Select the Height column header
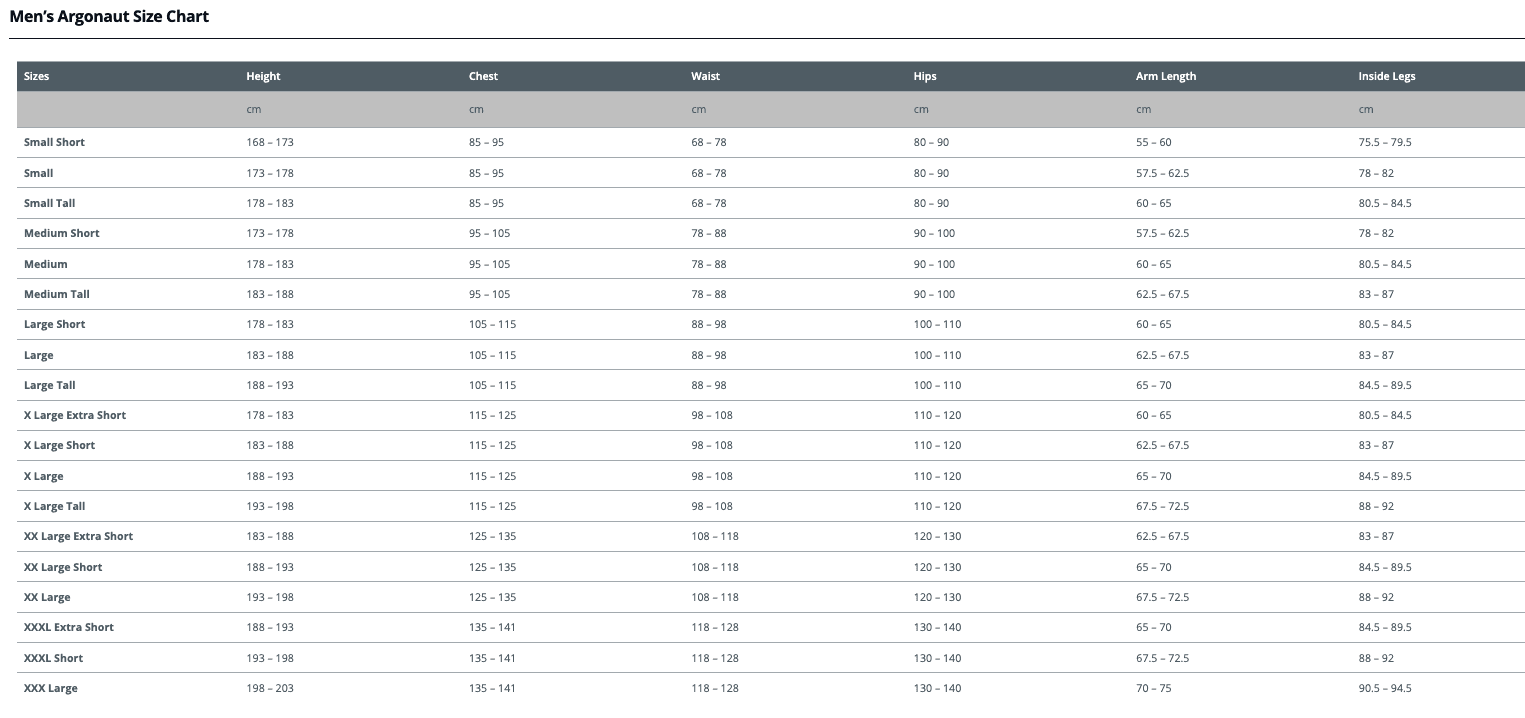Image resolution: width=1525 pixels, height=718 pixels. [x=263, y=77]
